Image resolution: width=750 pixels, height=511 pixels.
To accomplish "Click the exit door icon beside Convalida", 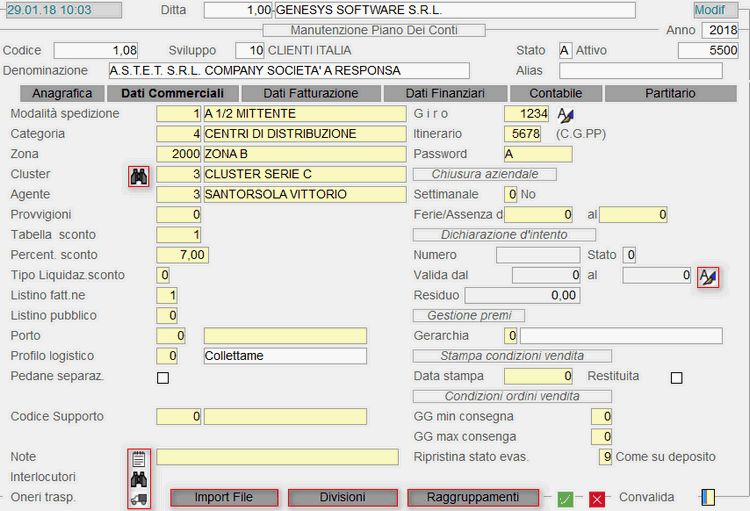I will click(x=708, y=497).
